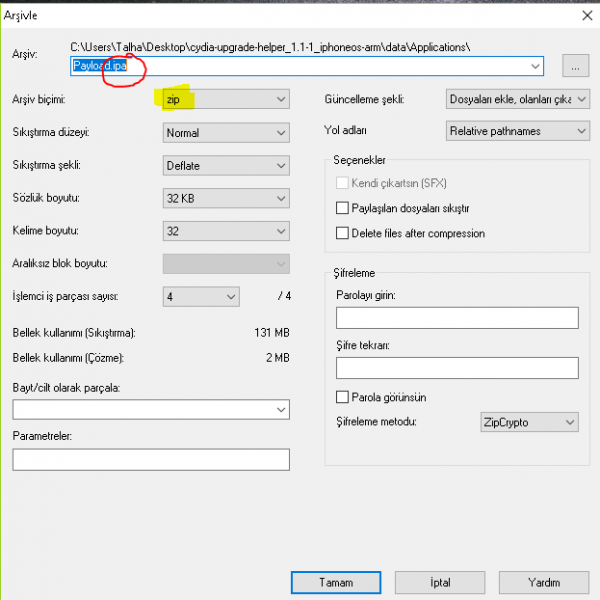Open the Arşiv biçimi zip dropdown

[225, 99]
